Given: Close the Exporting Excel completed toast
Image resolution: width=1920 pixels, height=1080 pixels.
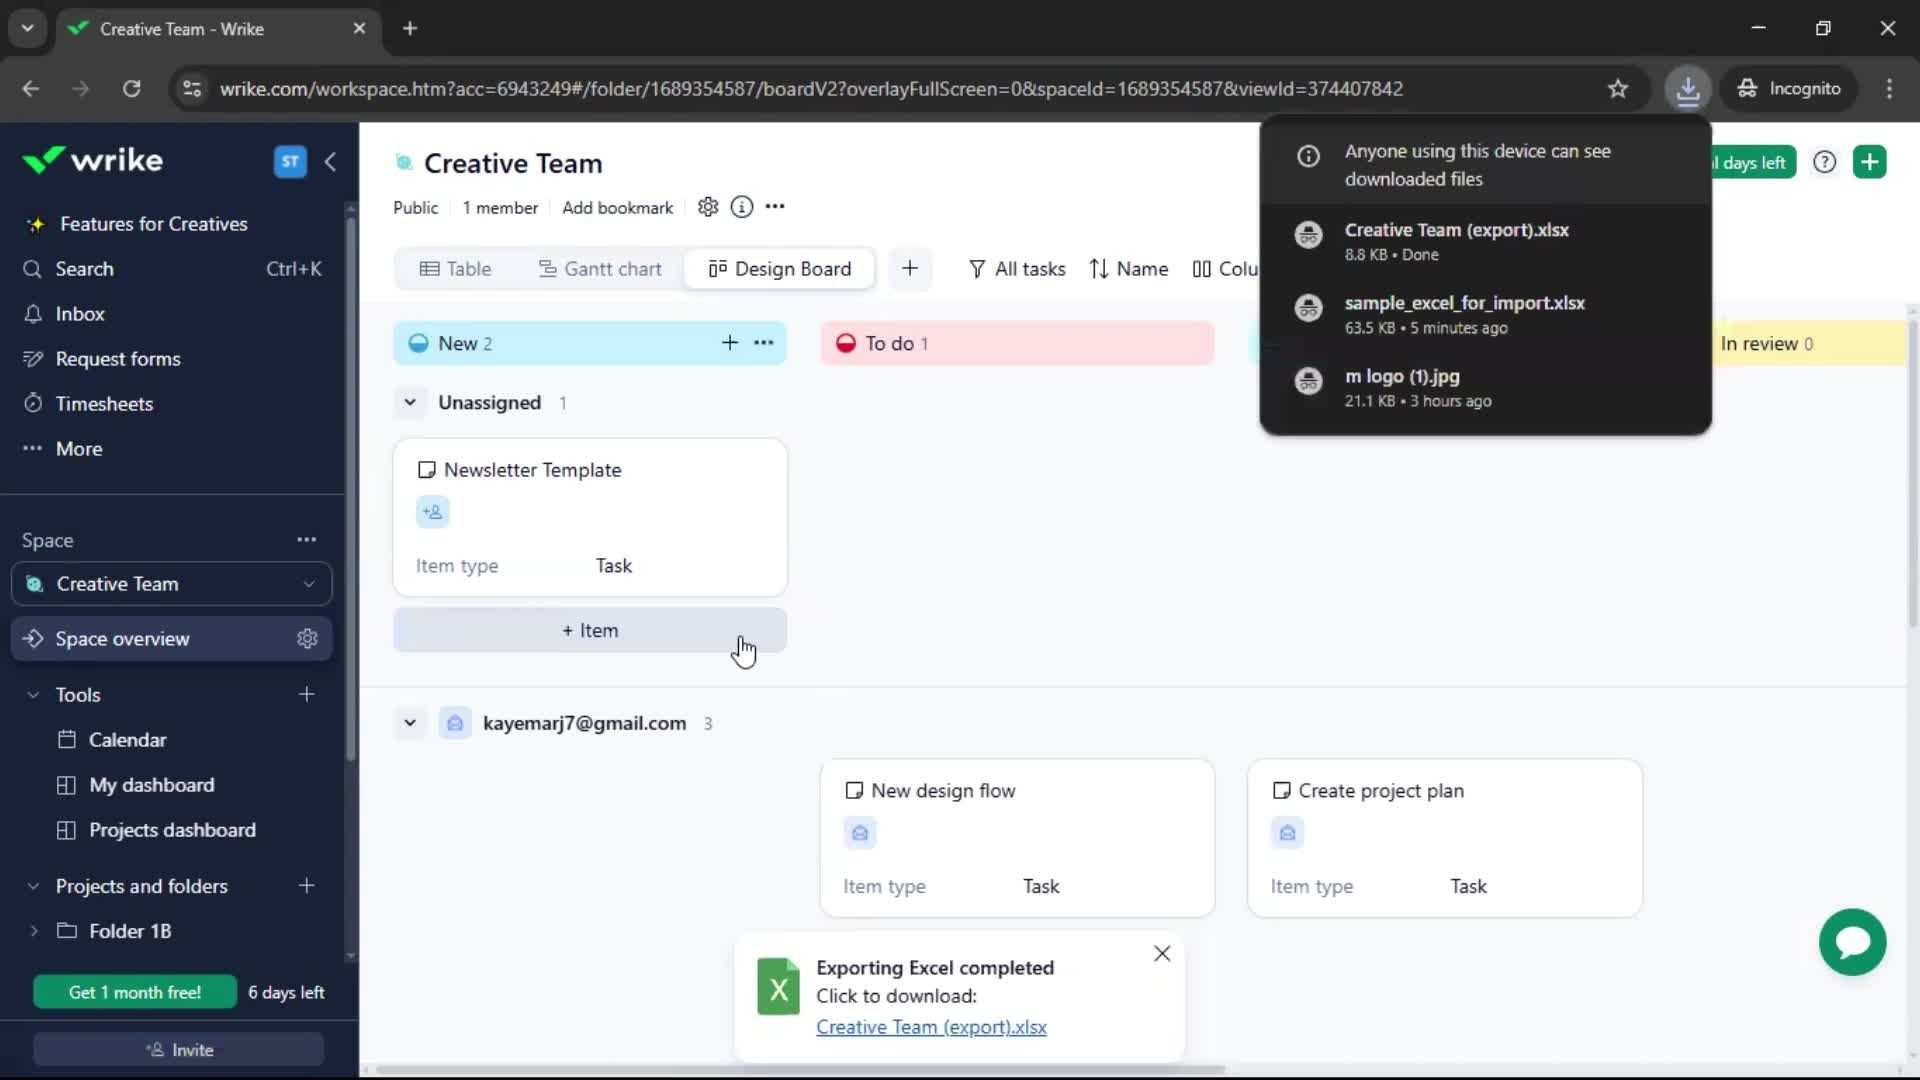Looking at the screenshot, I should (x=1162, y=954).
